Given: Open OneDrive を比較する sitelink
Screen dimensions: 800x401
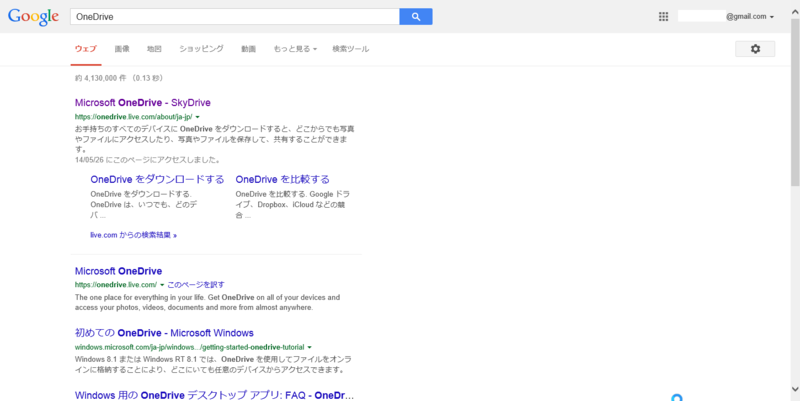Looking at the screenshot, I should click(x=283, y=179).
